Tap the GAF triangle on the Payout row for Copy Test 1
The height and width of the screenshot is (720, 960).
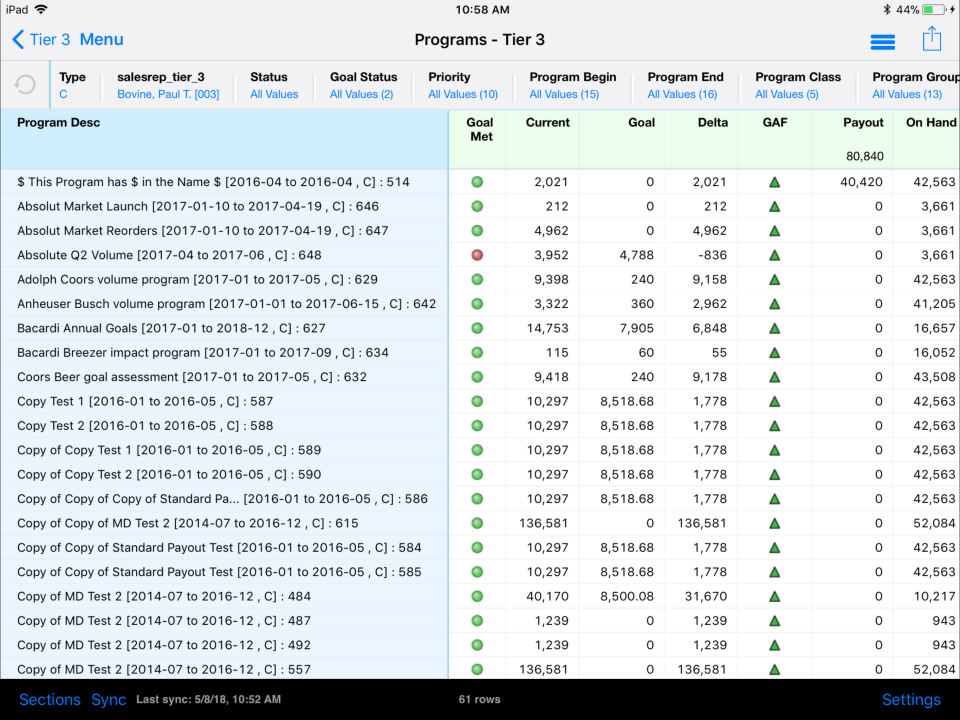tap(773, 401)
